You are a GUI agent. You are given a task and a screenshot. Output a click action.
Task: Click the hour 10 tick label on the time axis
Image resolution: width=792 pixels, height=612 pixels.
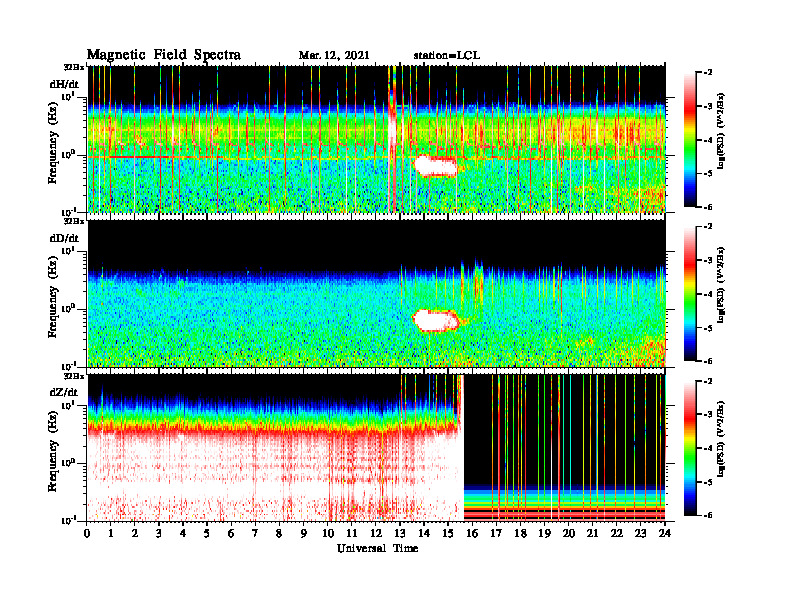tap(328, 533)
